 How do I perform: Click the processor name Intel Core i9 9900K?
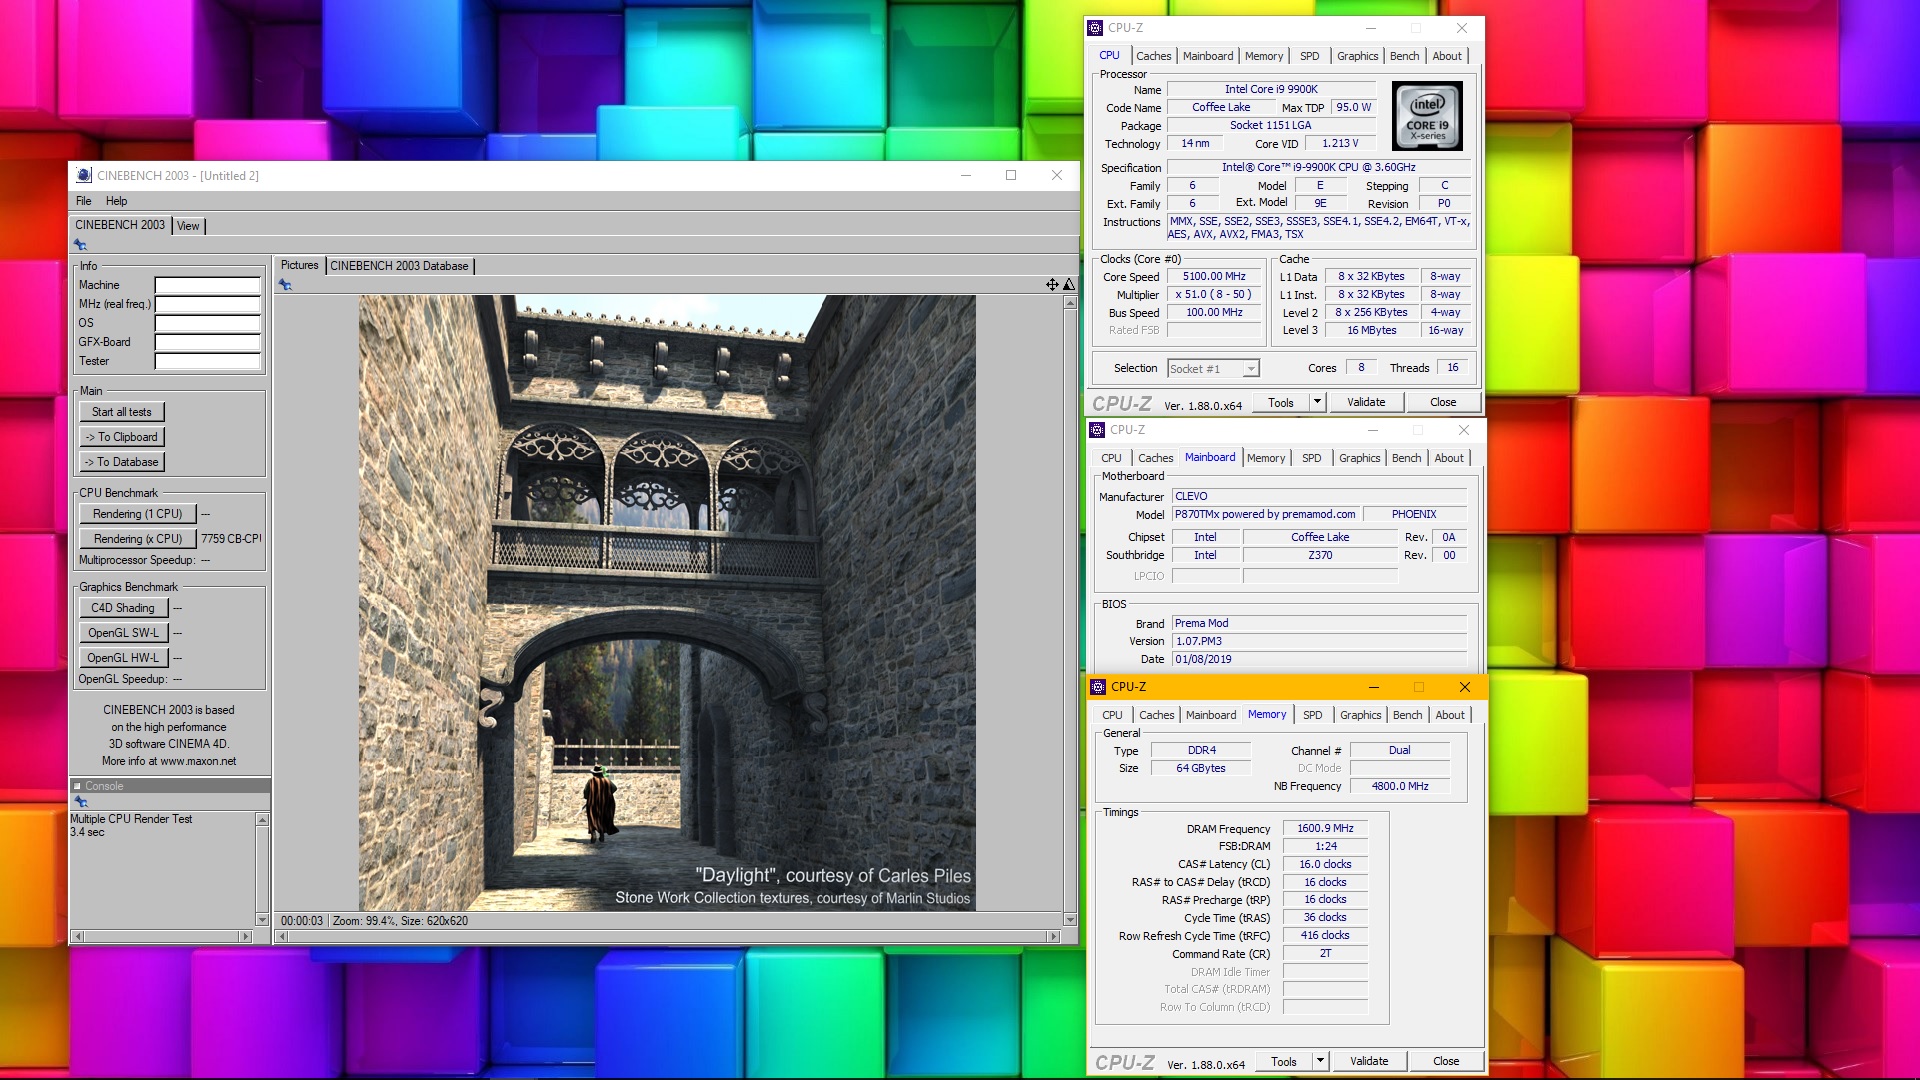(1271, 89)
